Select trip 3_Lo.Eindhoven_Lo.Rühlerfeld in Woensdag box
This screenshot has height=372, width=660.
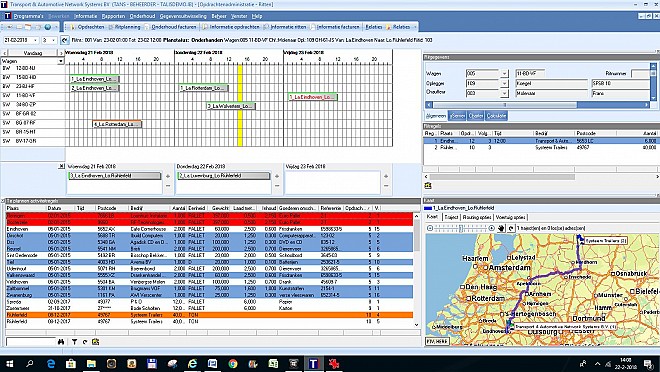pyautogui.click(x=115, y=176)
